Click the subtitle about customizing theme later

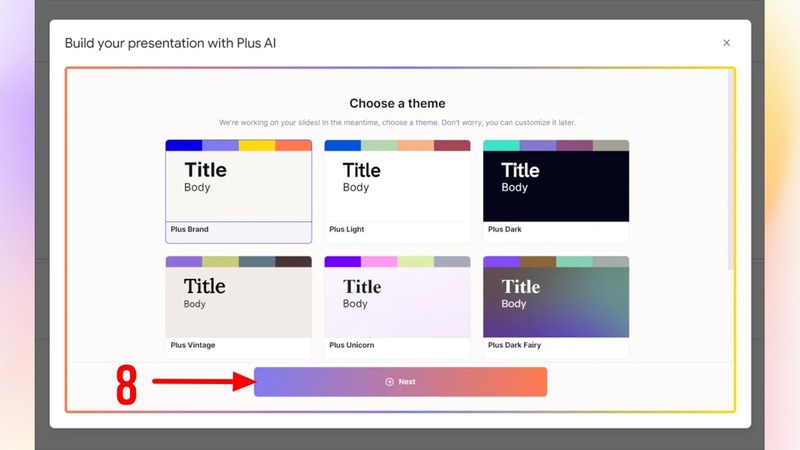[397, 122]
